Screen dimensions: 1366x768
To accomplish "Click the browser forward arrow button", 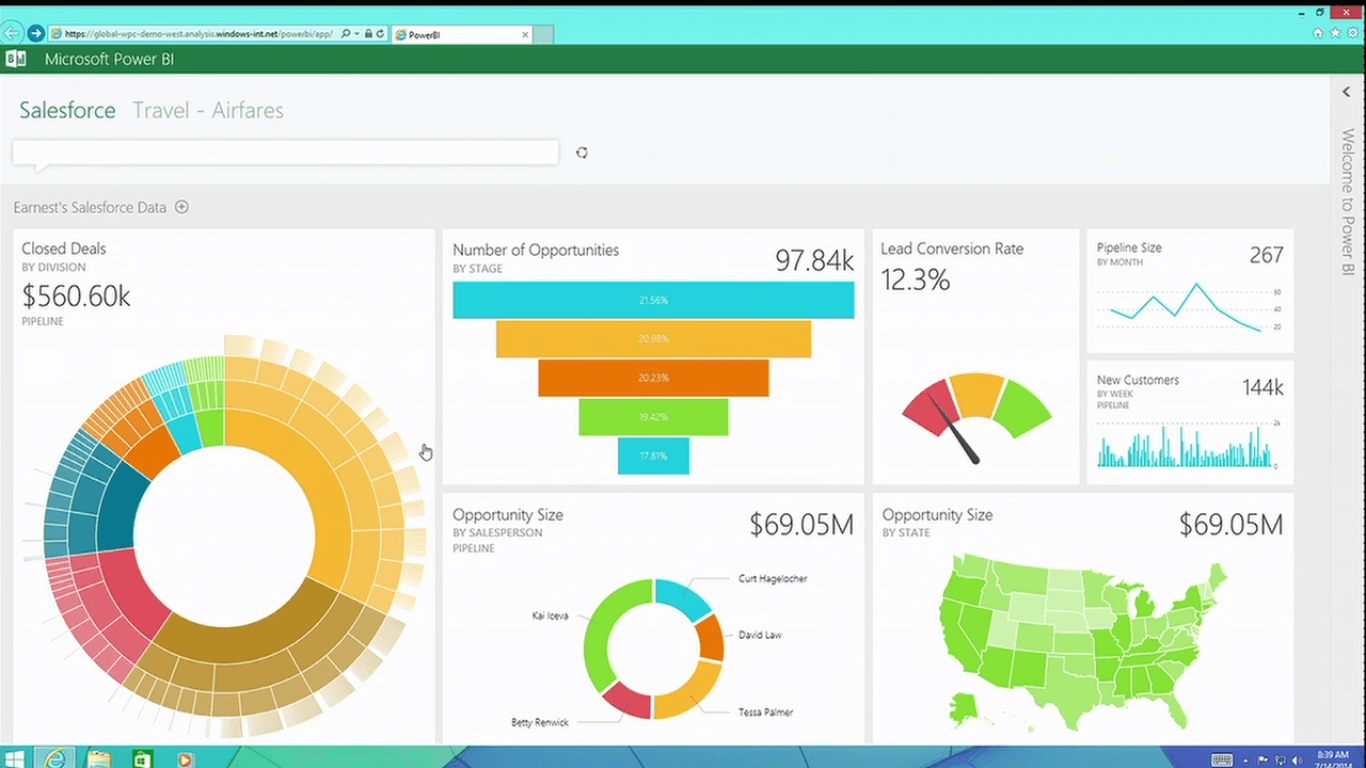I will coord(35,33).
